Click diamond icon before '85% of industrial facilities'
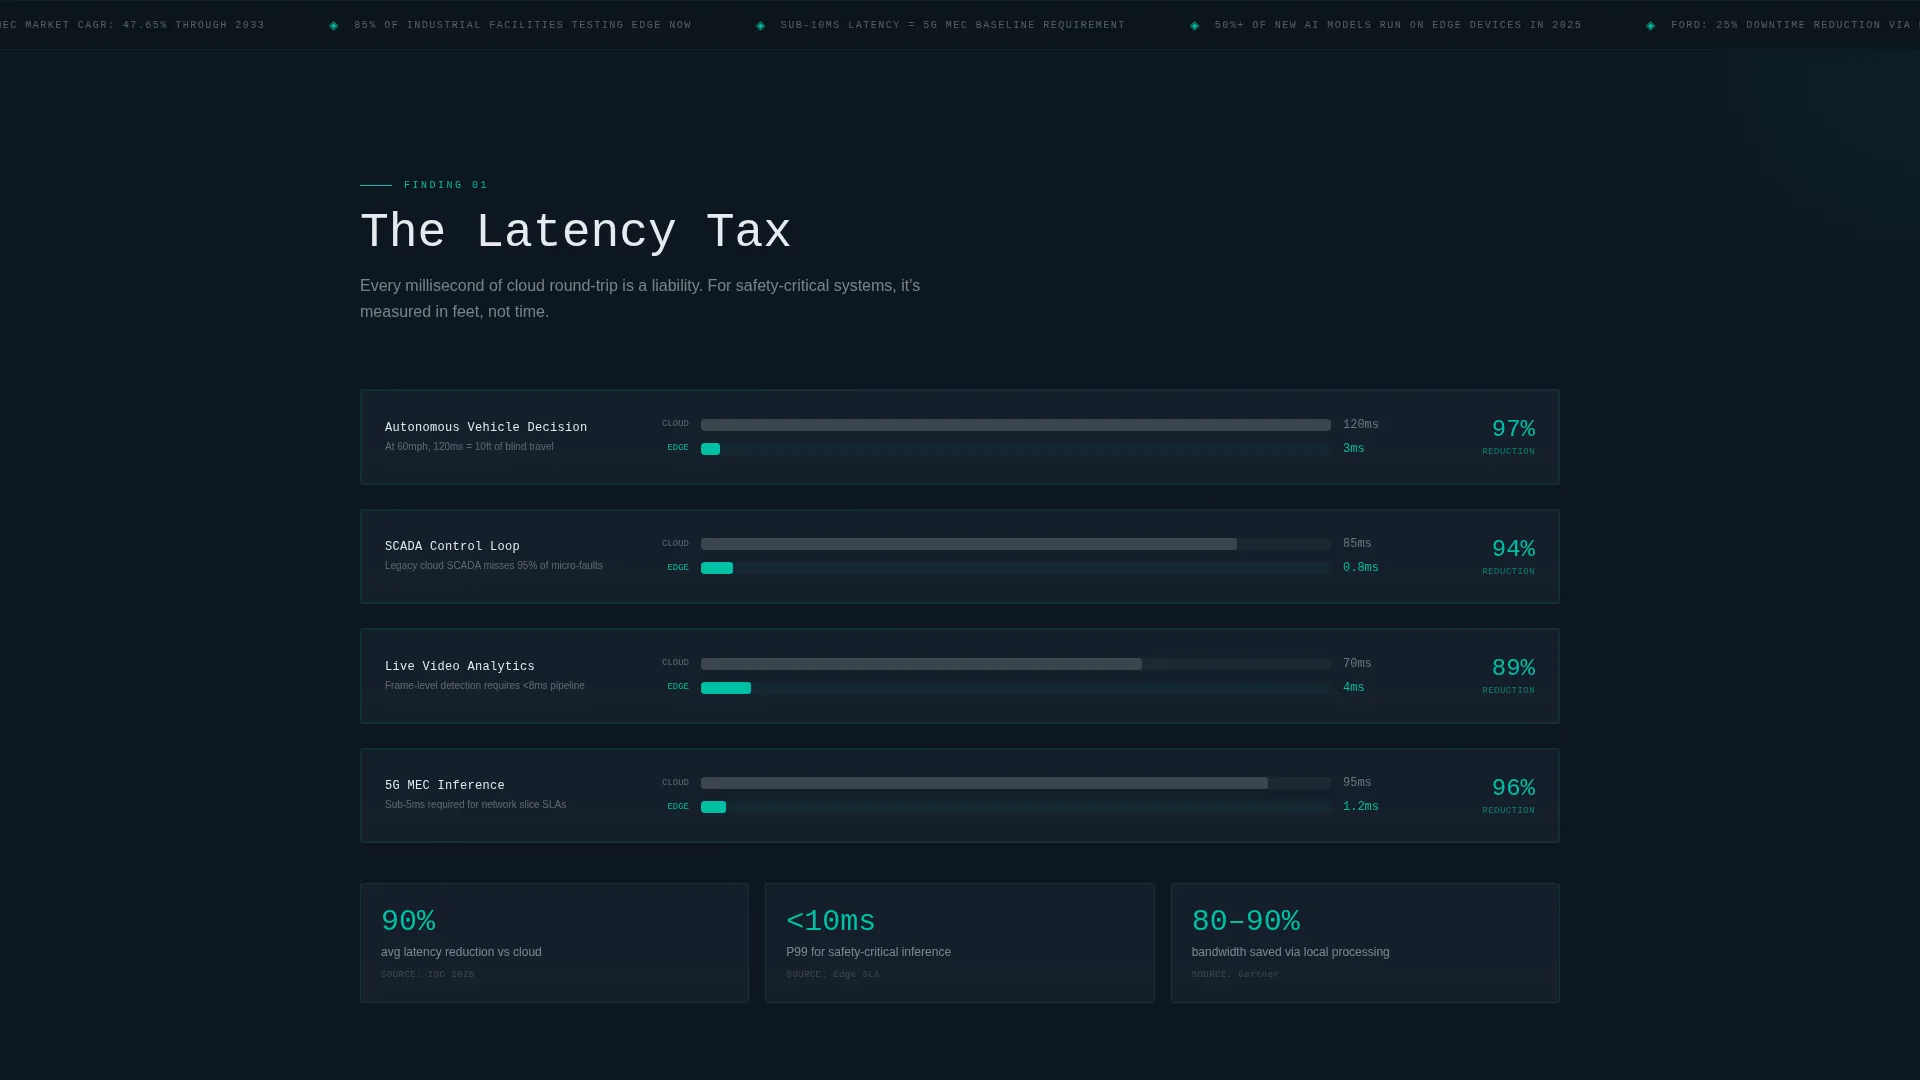This screenshot has width=1920, height=1080. tap(334, 26)
